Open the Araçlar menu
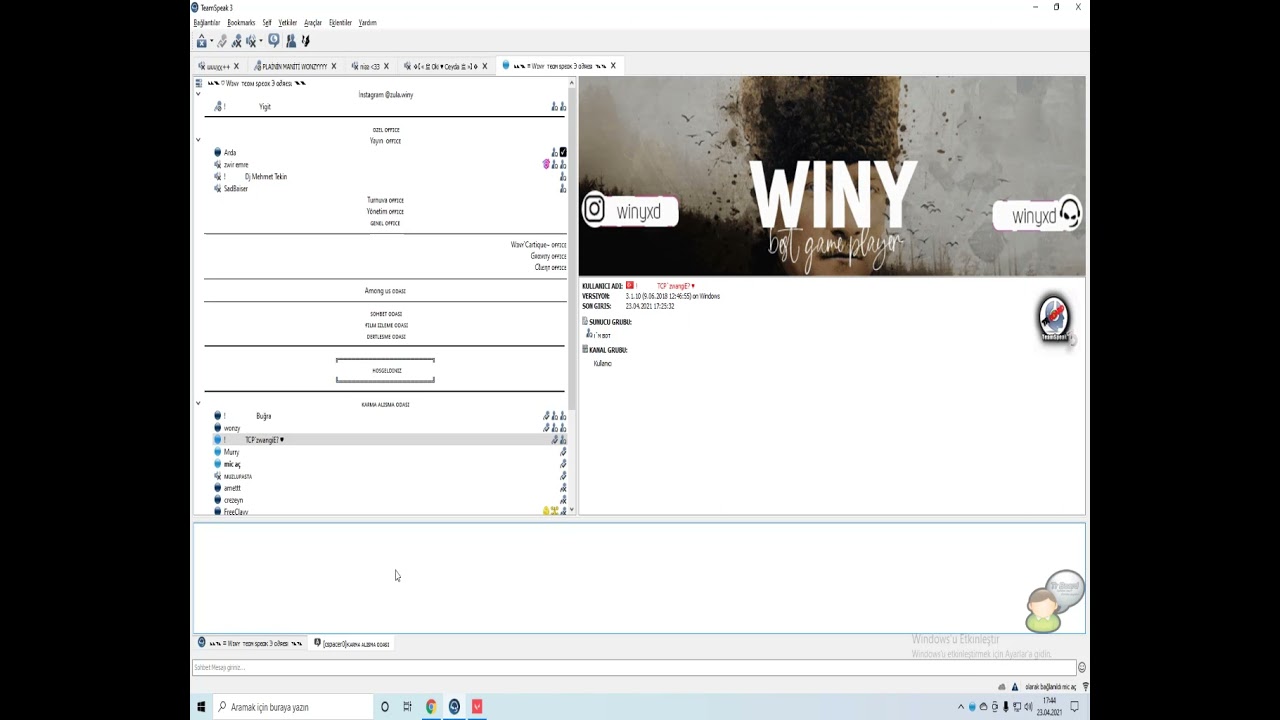Screen dimensions: 1280x720 click(x=313, y=22)
